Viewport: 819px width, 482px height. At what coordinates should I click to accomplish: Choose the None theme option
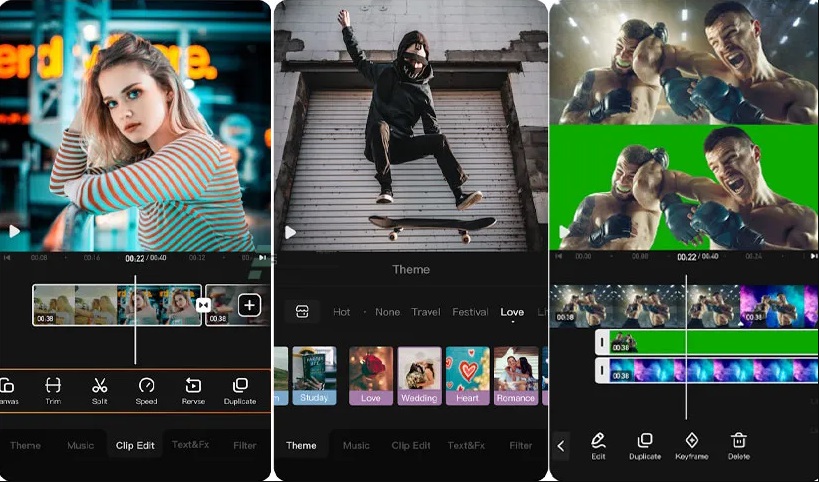[387, 312]
